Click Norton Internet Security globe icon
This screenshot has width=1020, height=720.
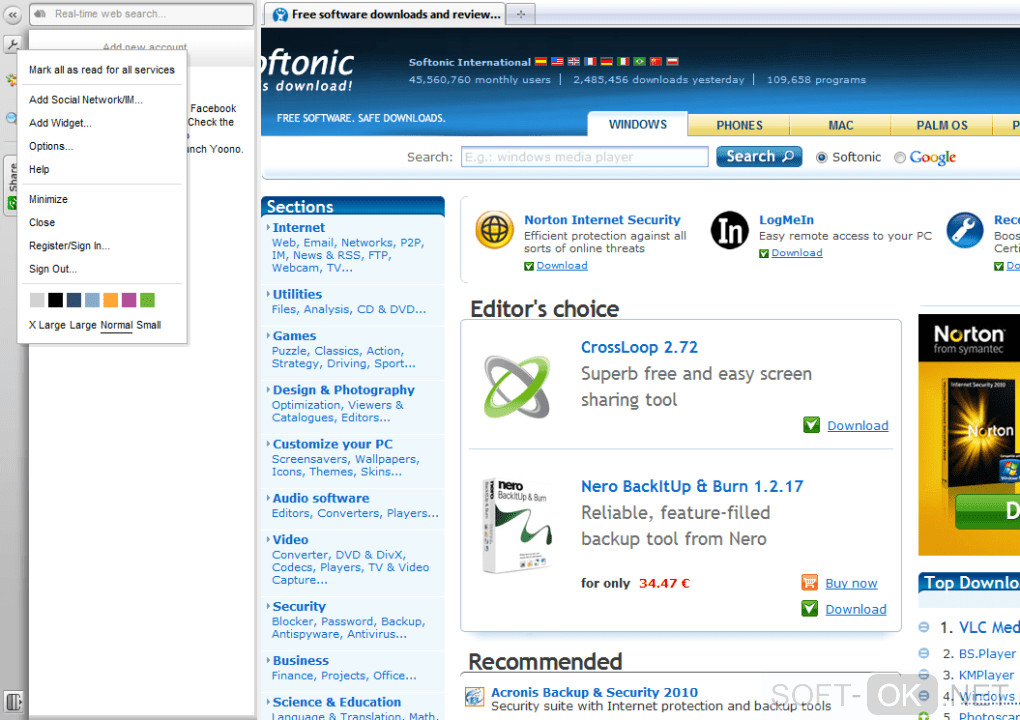pos(494,230)
